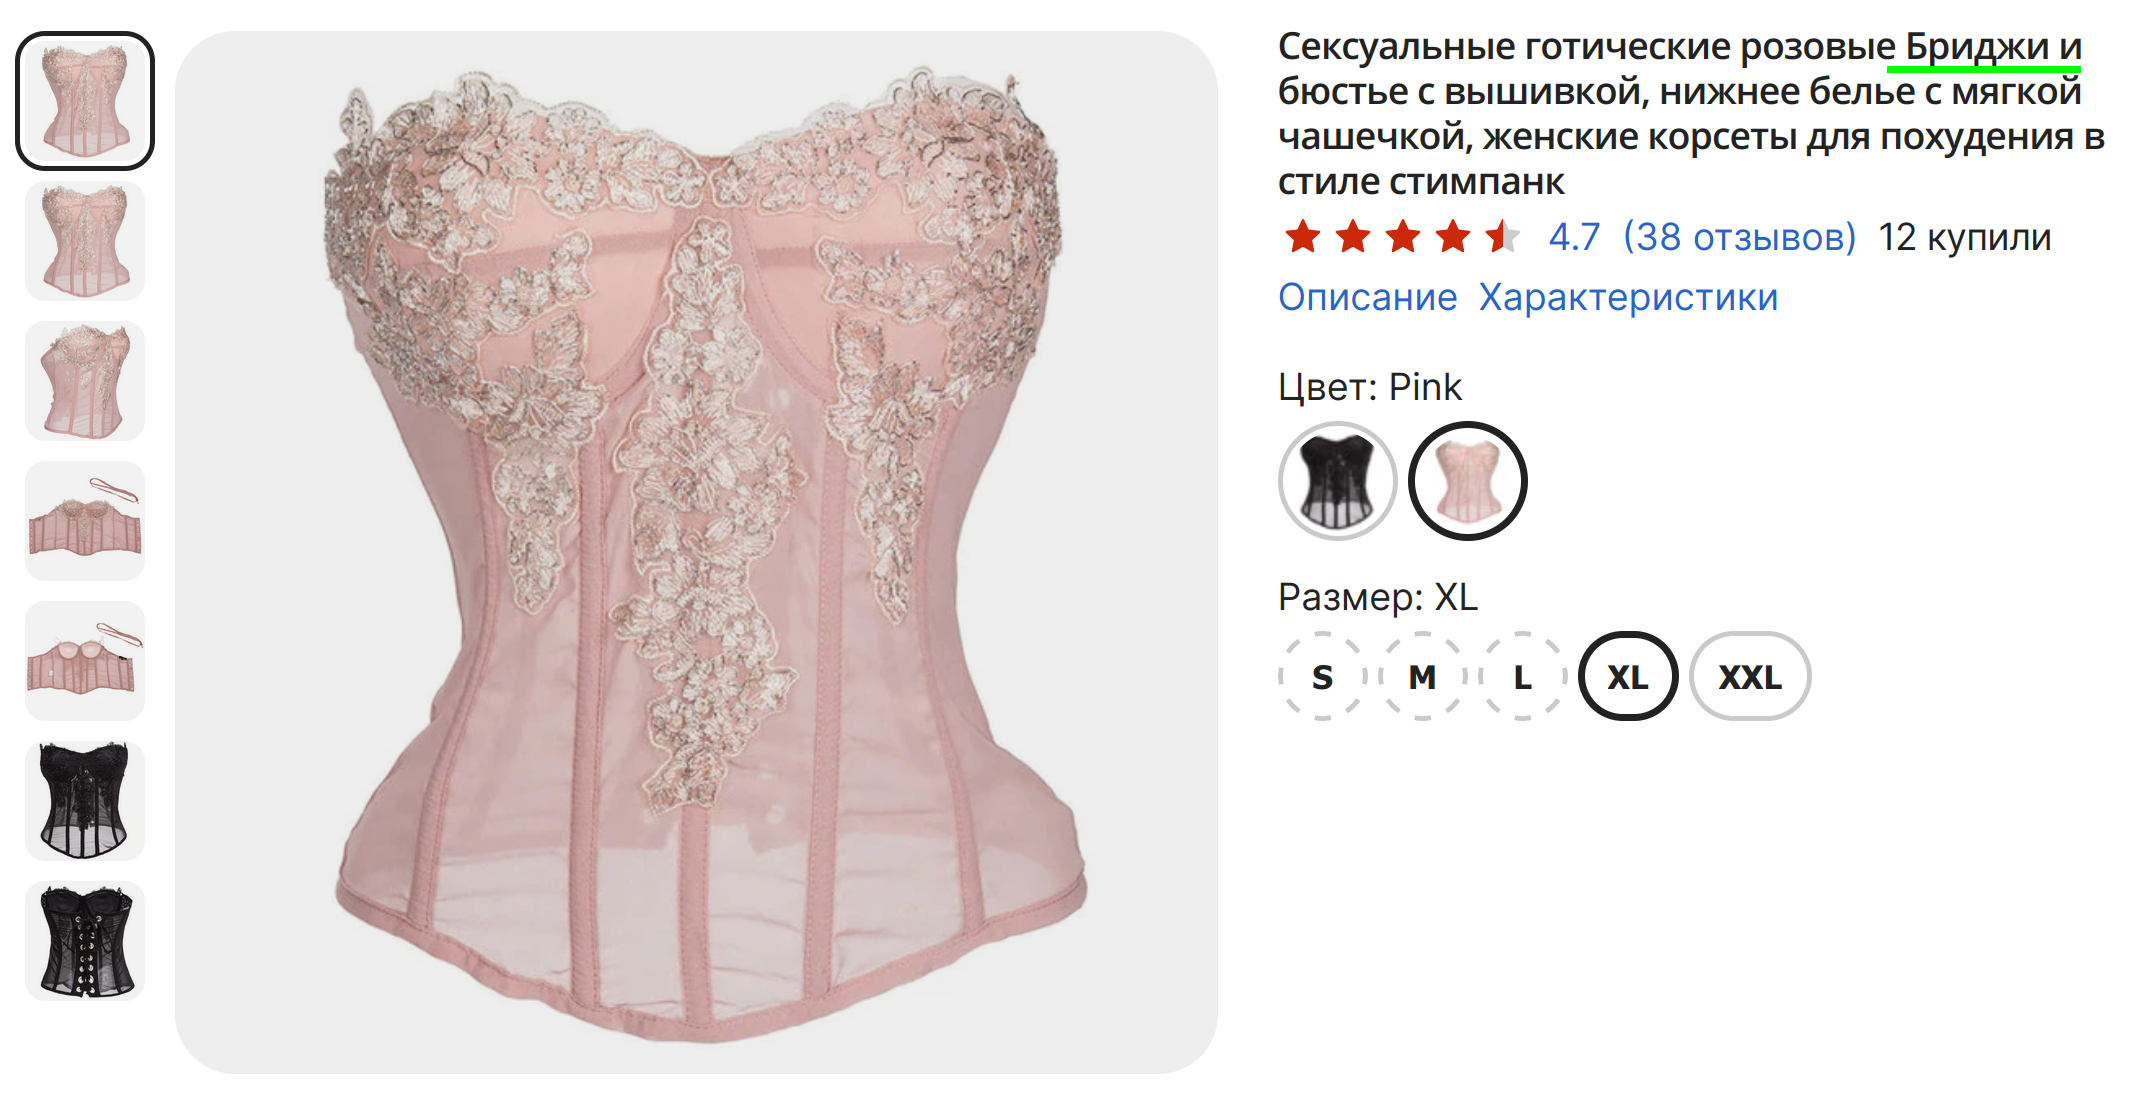2143x1096 pixels.
Task: Choose size XL
Action: tap(1628, 677)
